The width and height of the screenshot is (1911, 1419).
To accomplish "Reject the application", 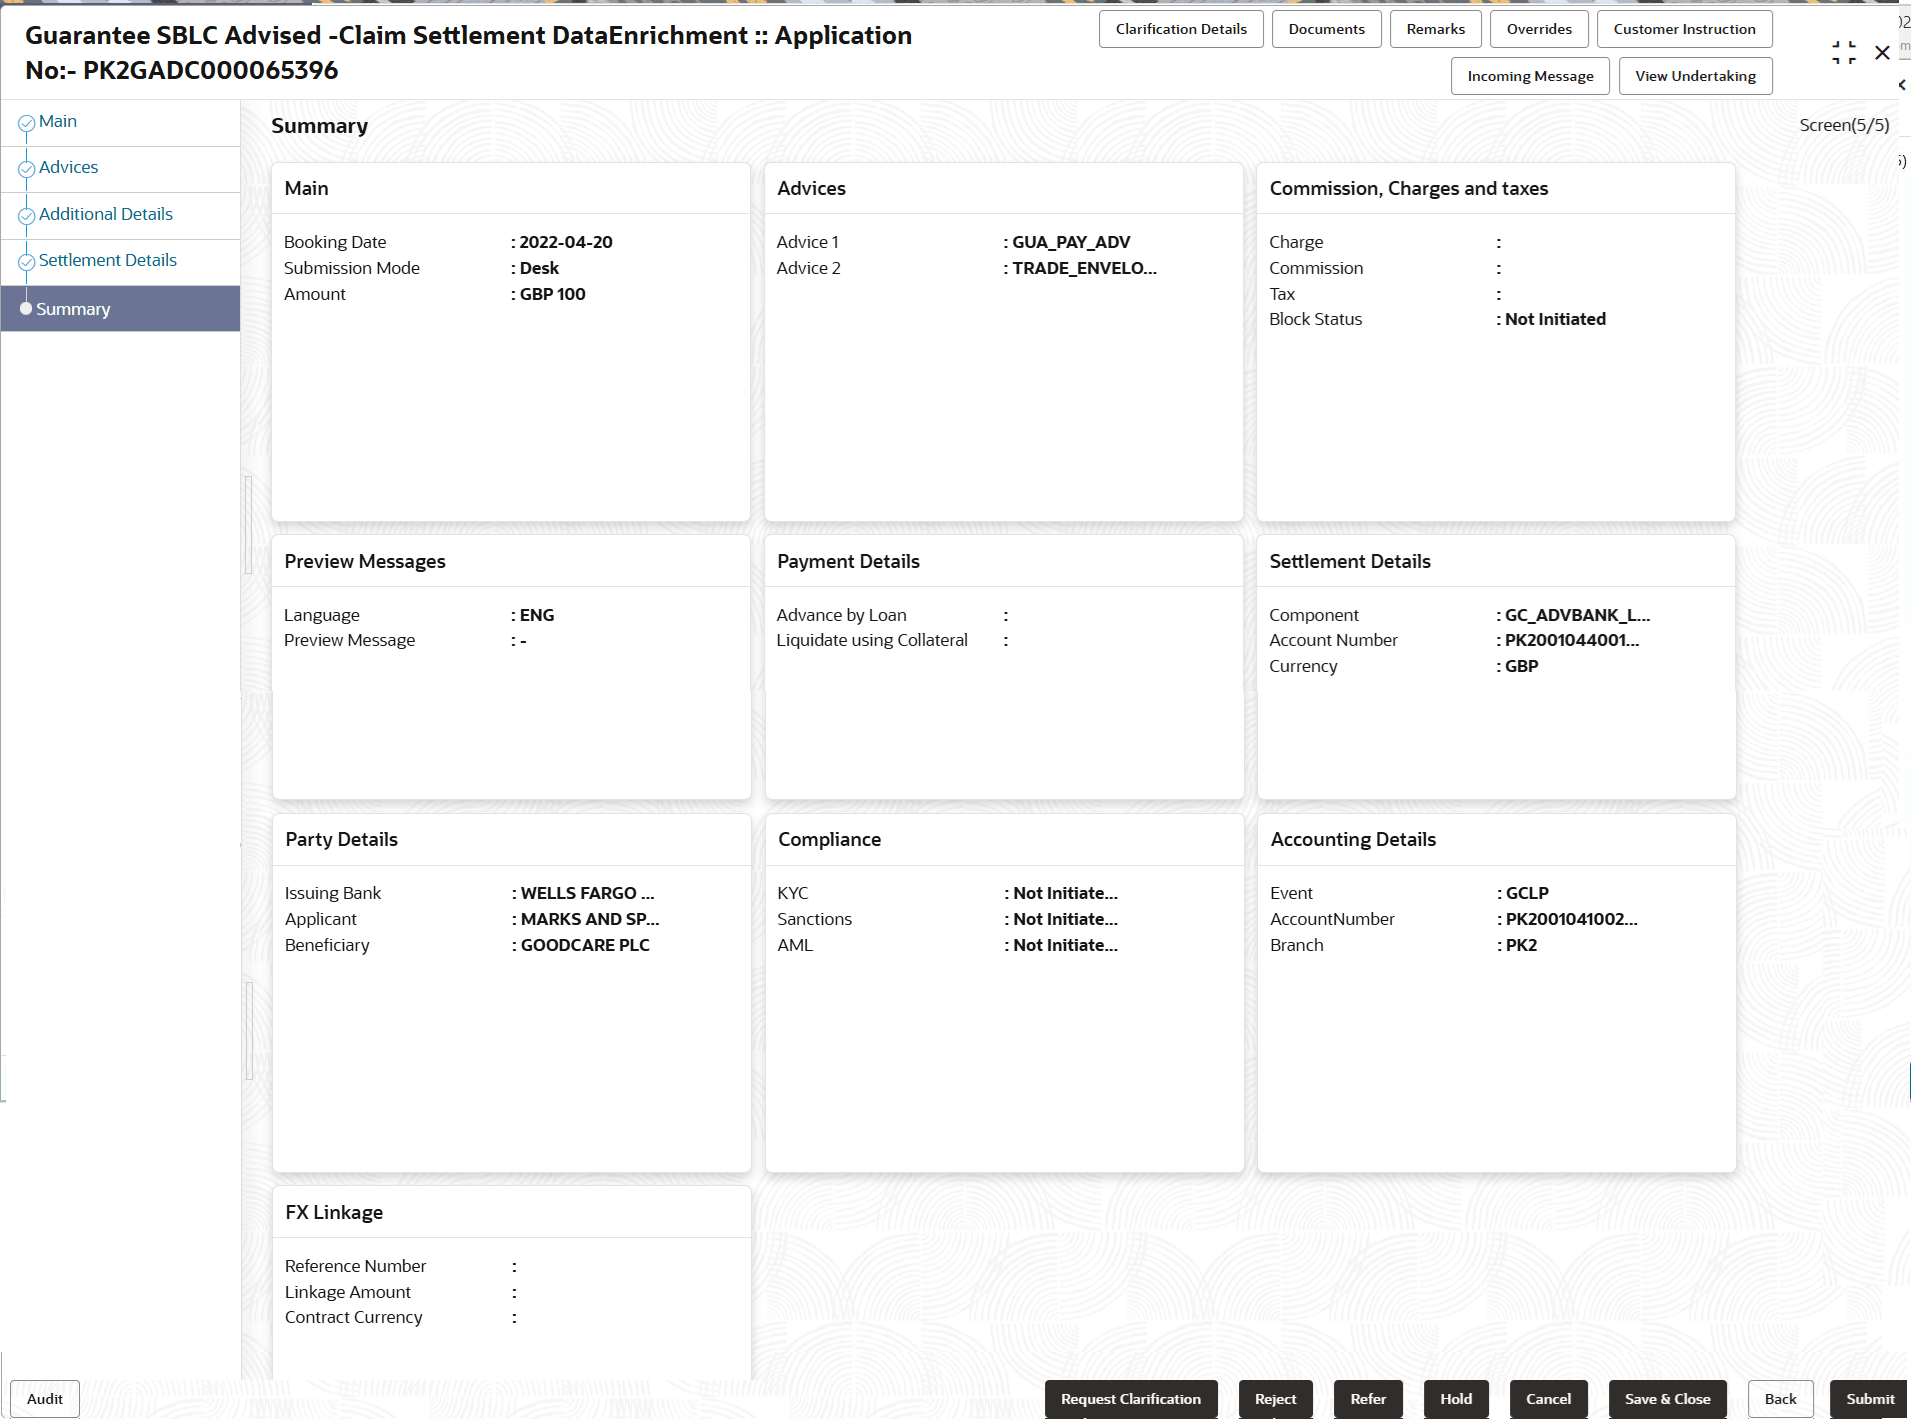I will (1275, 1399).
